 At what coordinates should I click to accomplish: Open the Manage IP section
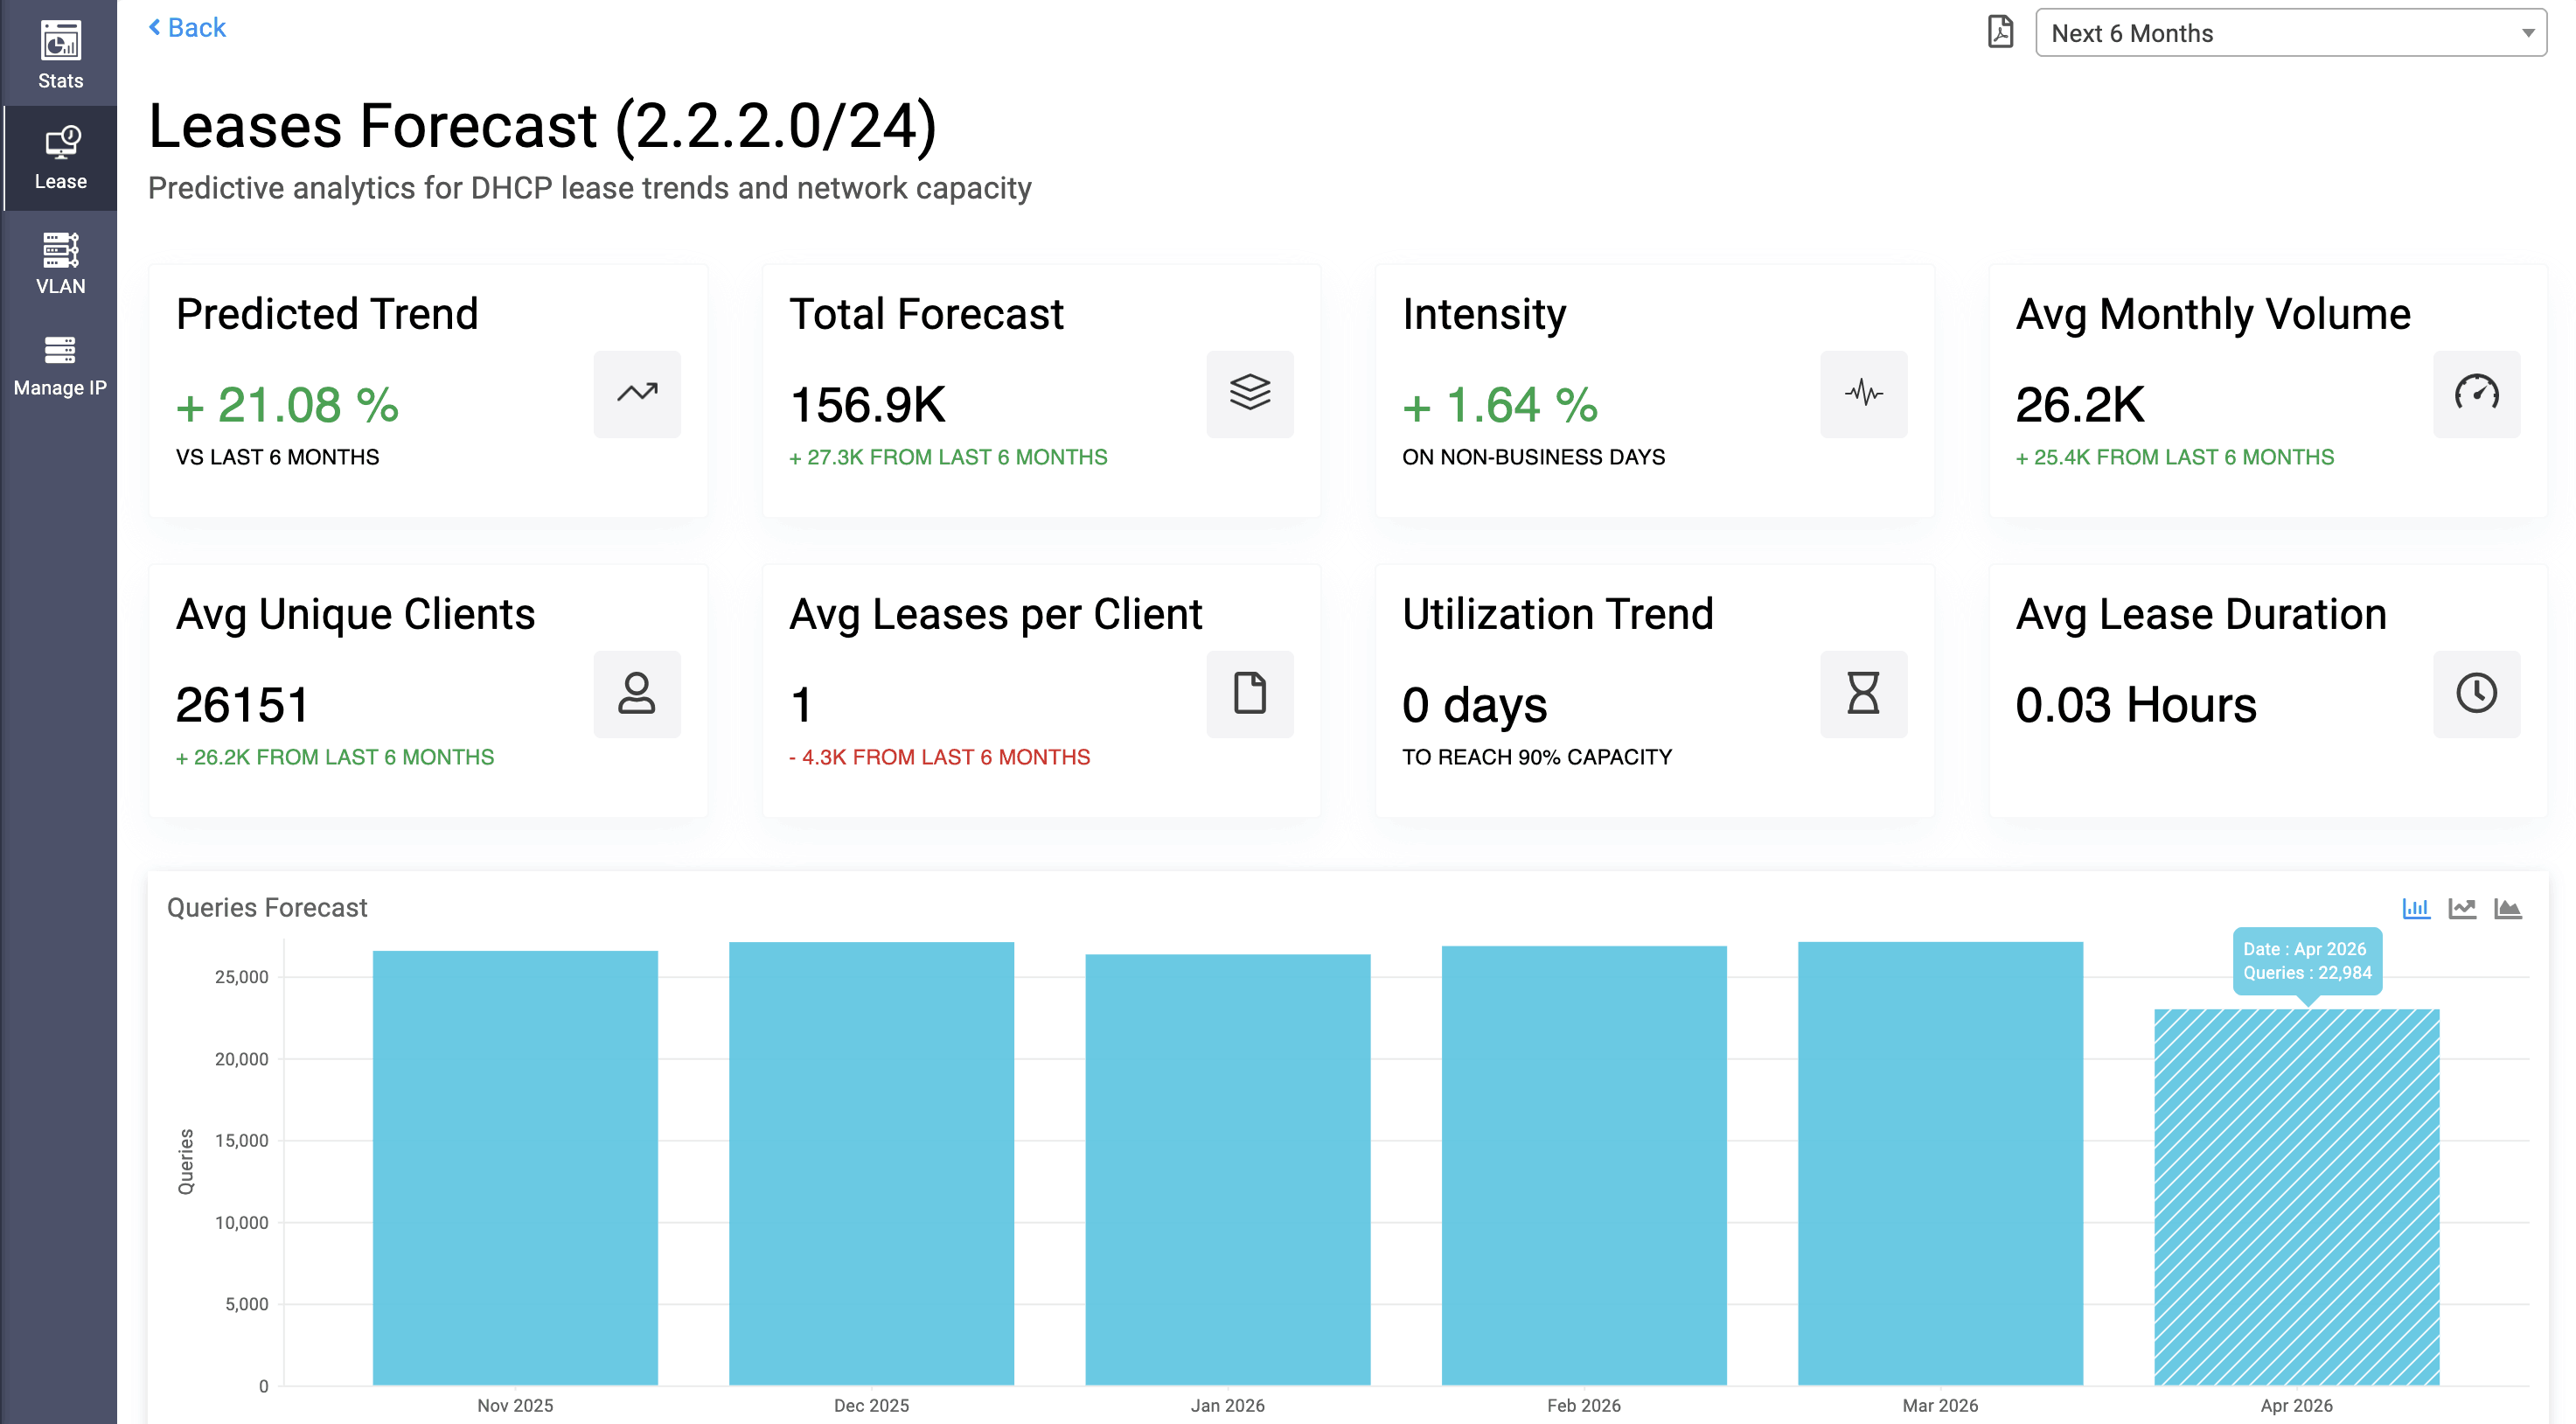60,365
